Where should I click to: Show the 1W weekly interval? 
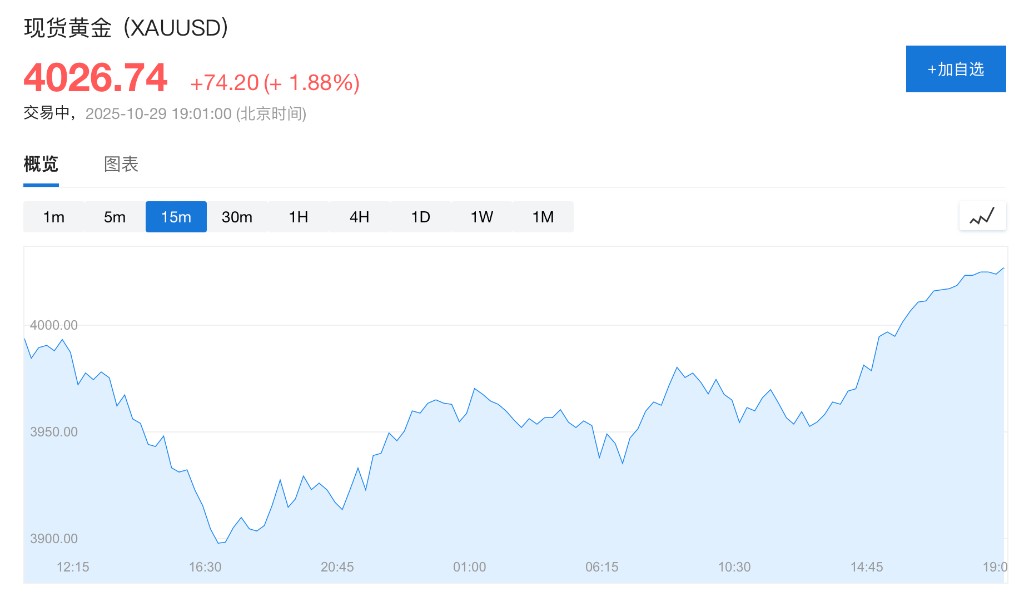tap(482, 217)
